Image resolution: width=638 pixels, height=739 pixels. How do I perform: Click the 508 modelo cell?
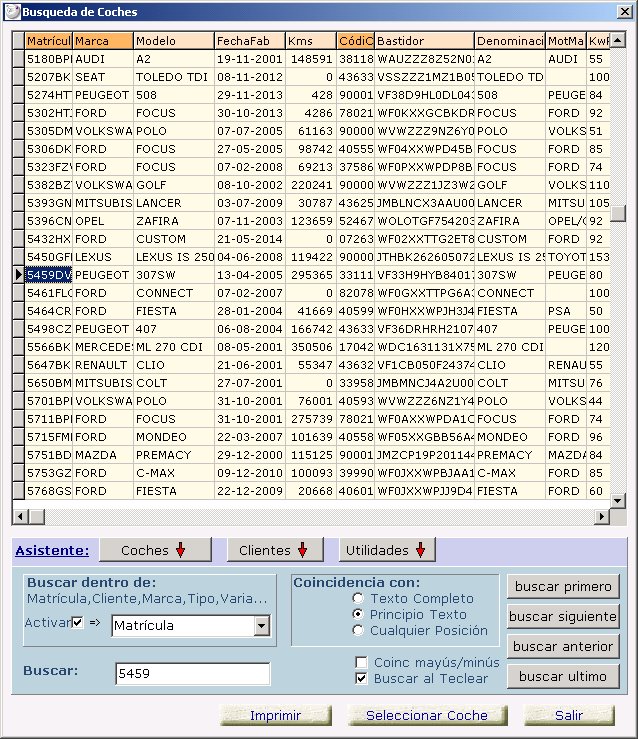174,95
